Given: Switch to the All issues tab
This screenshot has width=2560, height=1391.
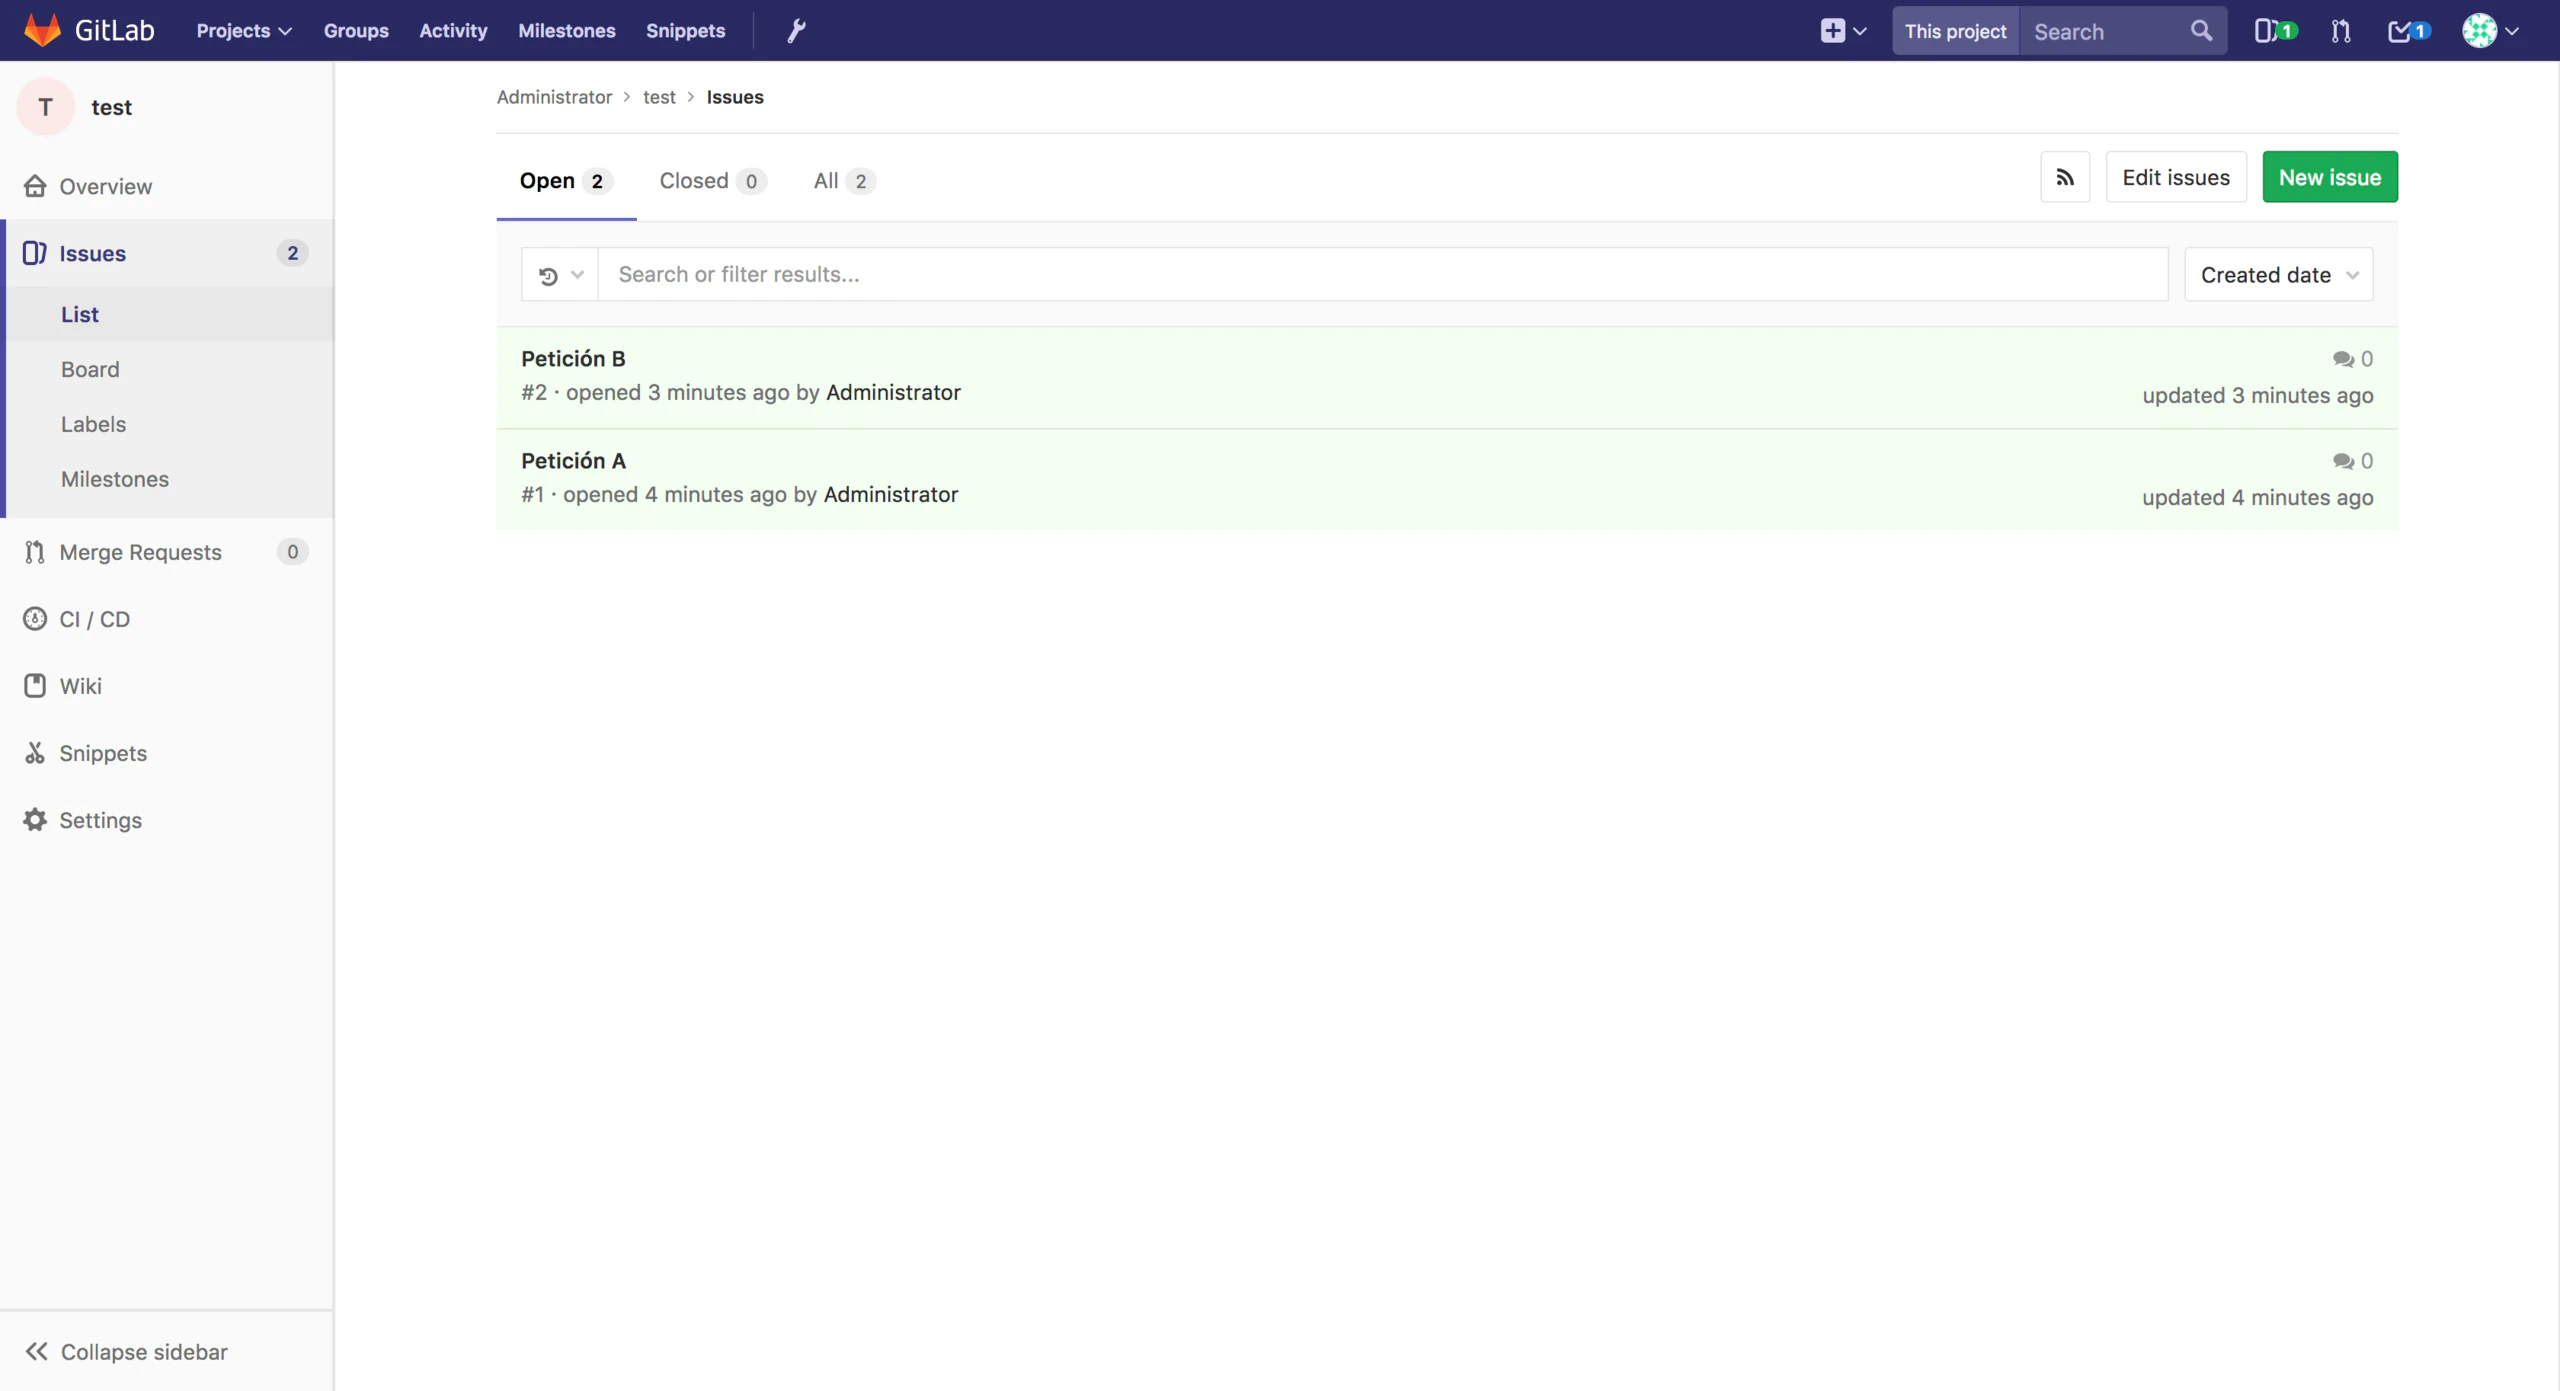Looking at the screenshot, I should point(843,181).
